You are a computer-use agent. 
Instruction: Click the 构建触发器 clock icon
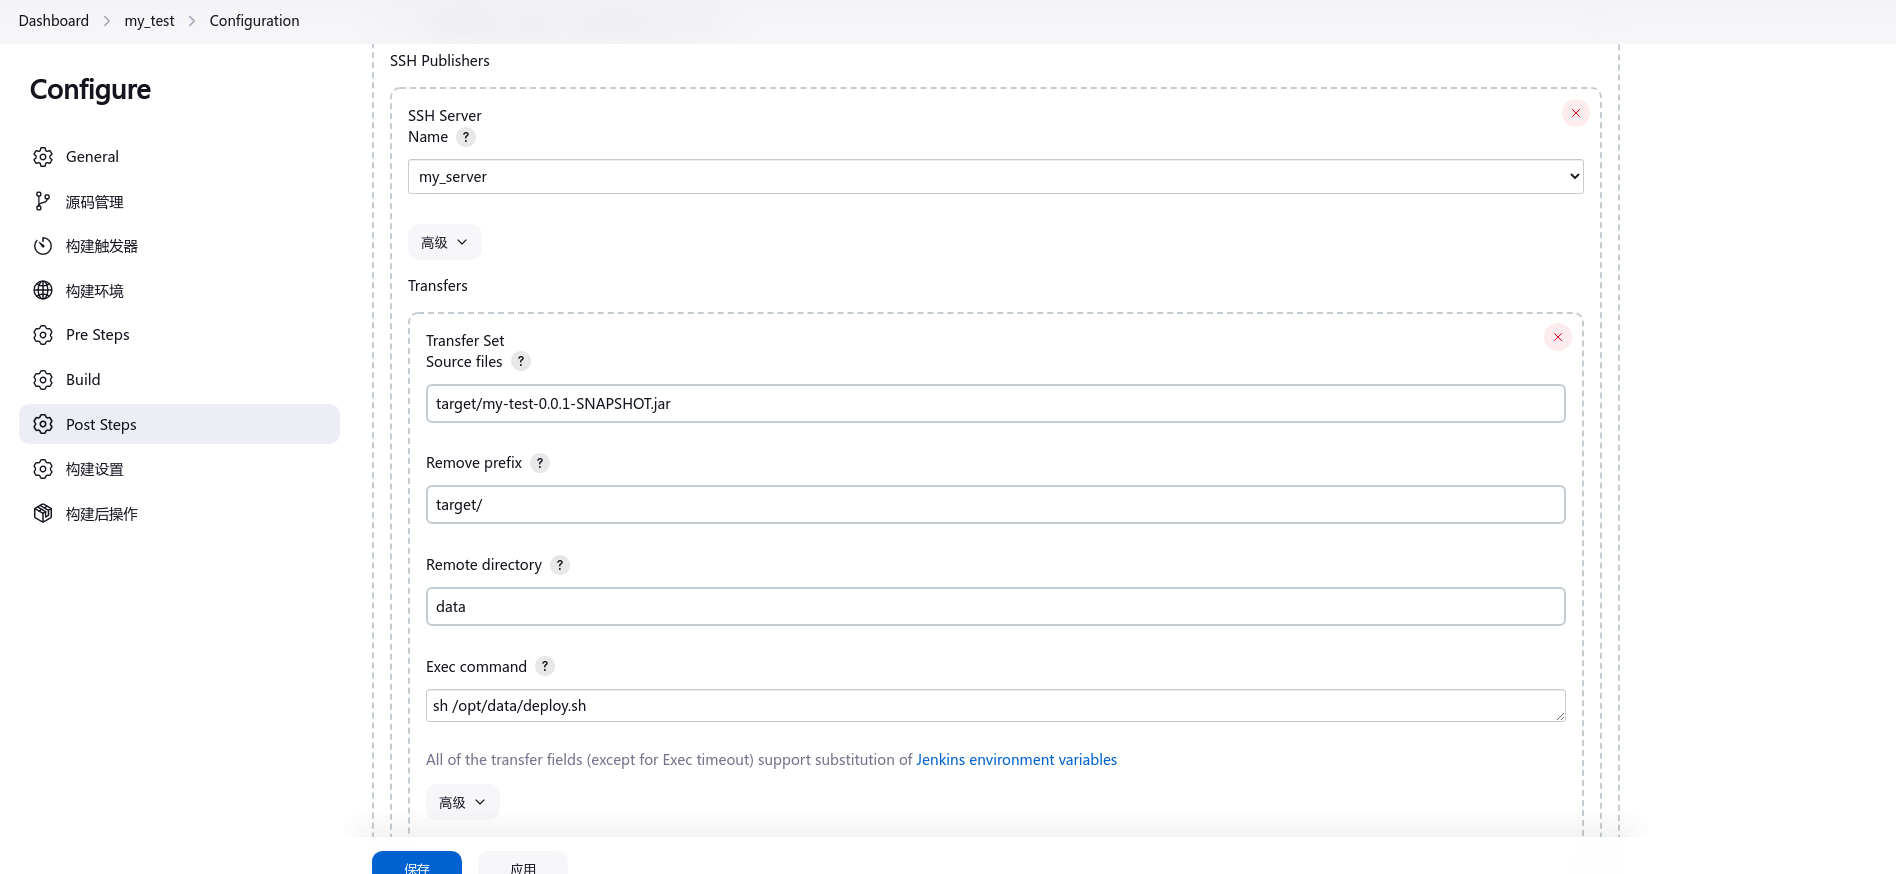point(43,246)
